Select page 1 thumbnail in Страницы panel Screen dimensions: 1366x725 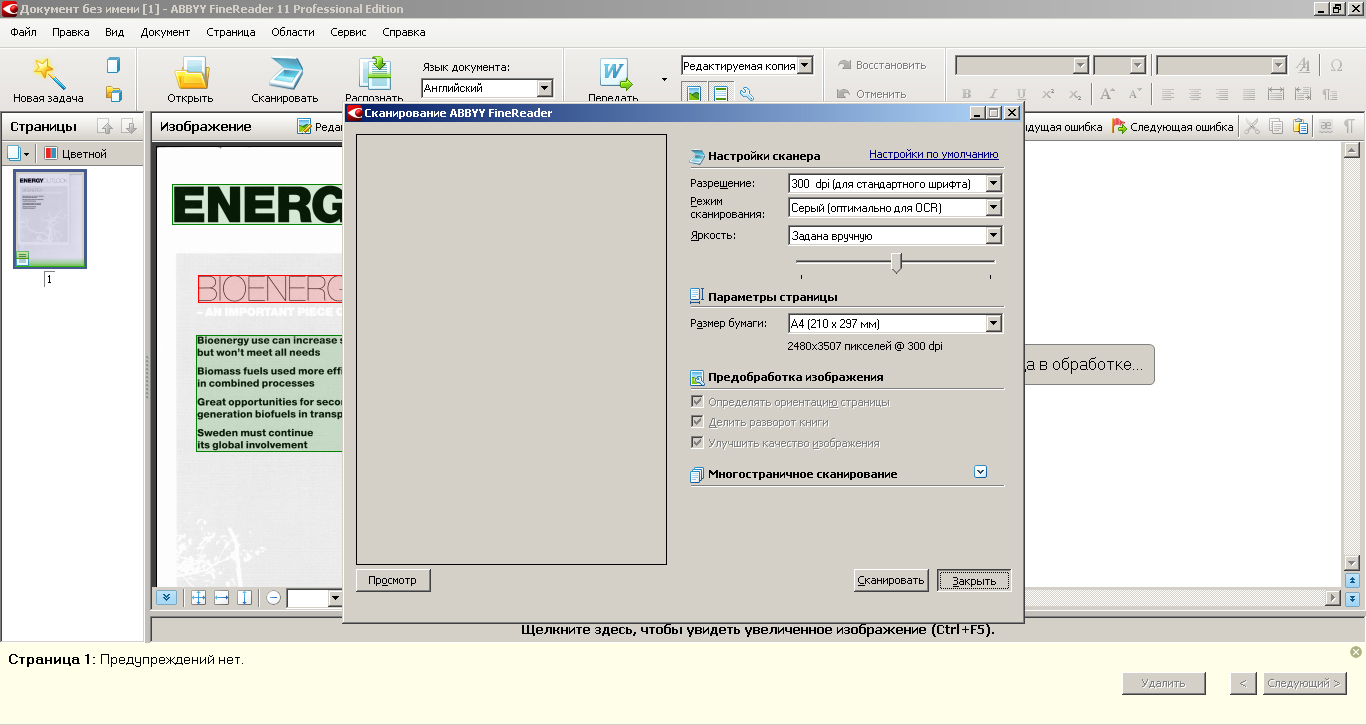pyautogui.click(x=49, y=219)
